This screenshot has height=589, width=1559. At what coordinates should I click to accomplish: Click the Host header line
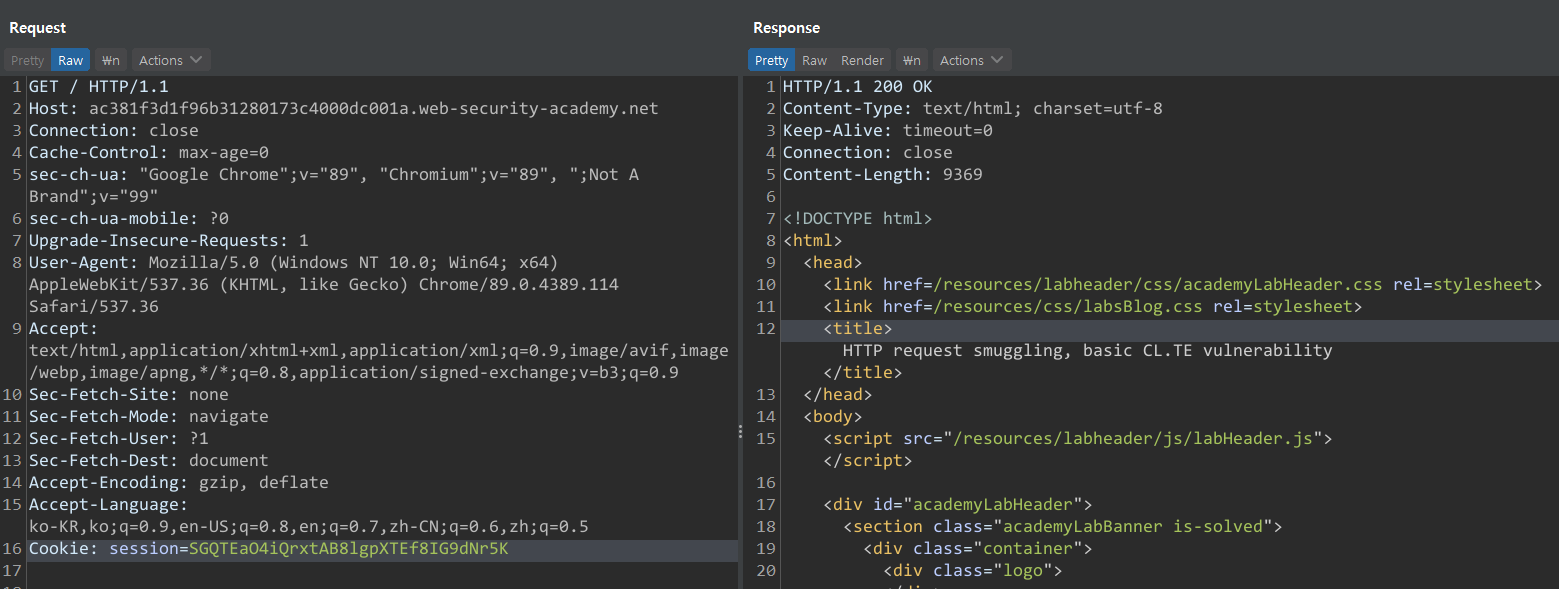pyautogui.click(x=343, y=108)
